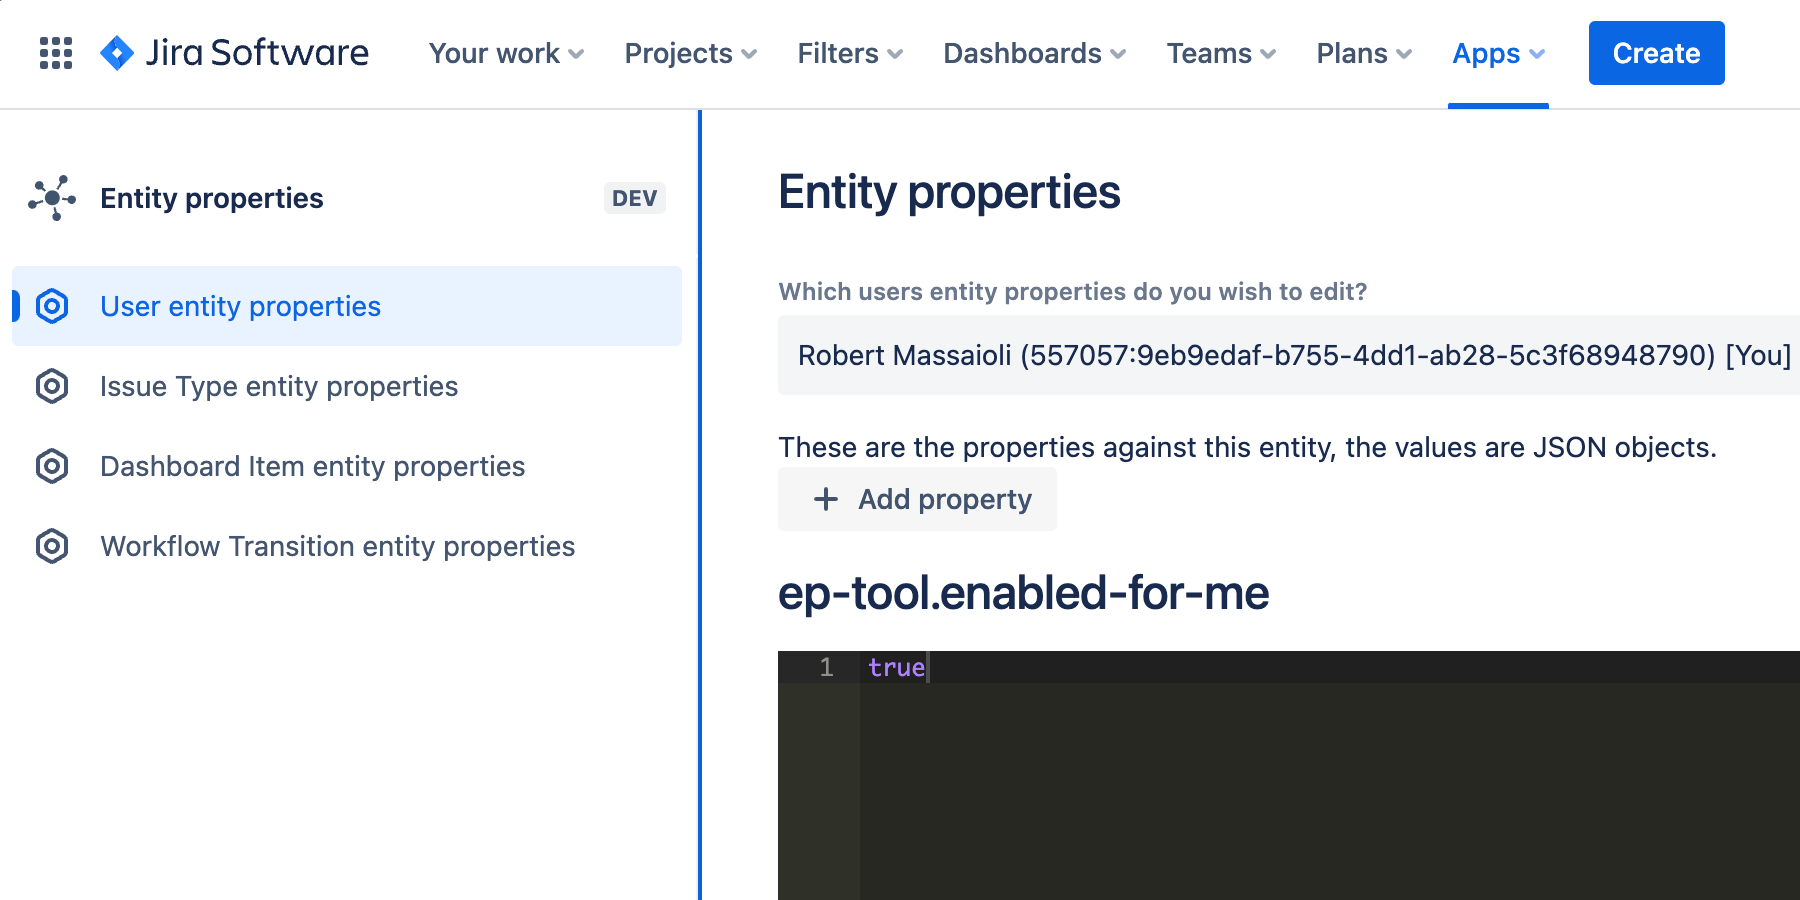Click the User entity properties icon
The image size is (1800, 900).
52,306
